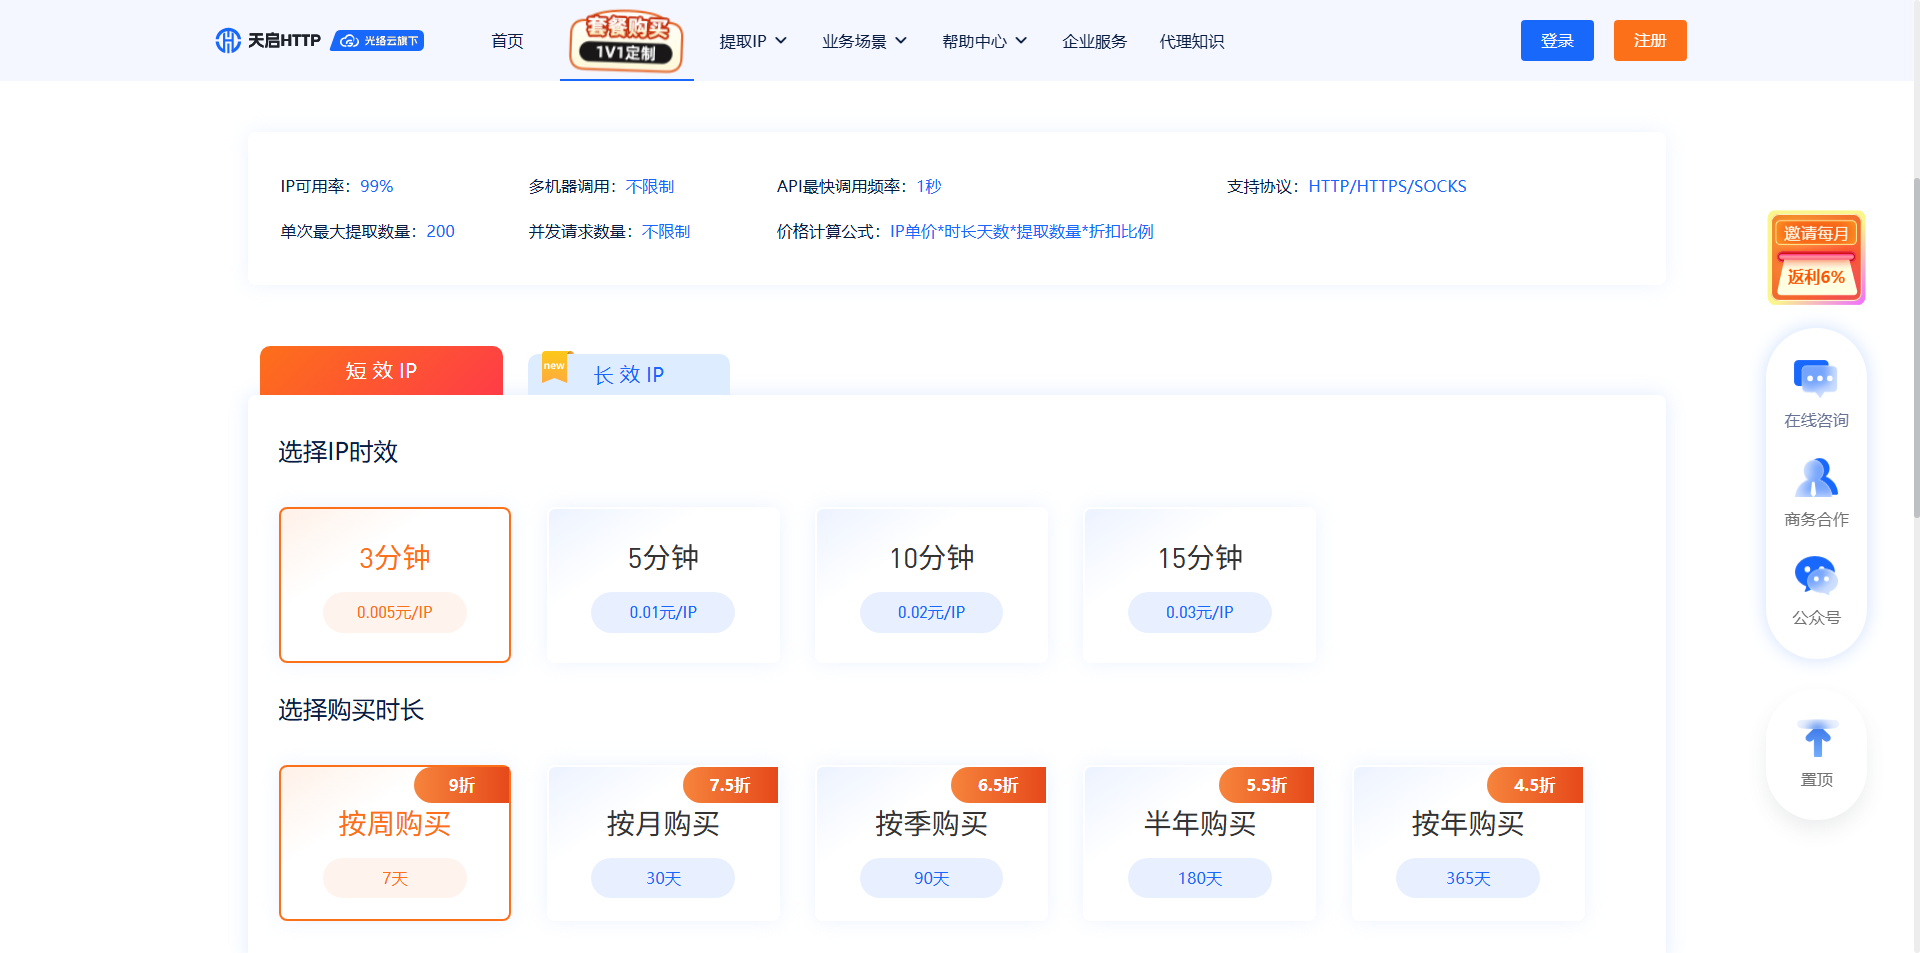1920x953 pixels.
Task: Click the 光络云旗下 cloud badge
Action: tap(377, 41)
